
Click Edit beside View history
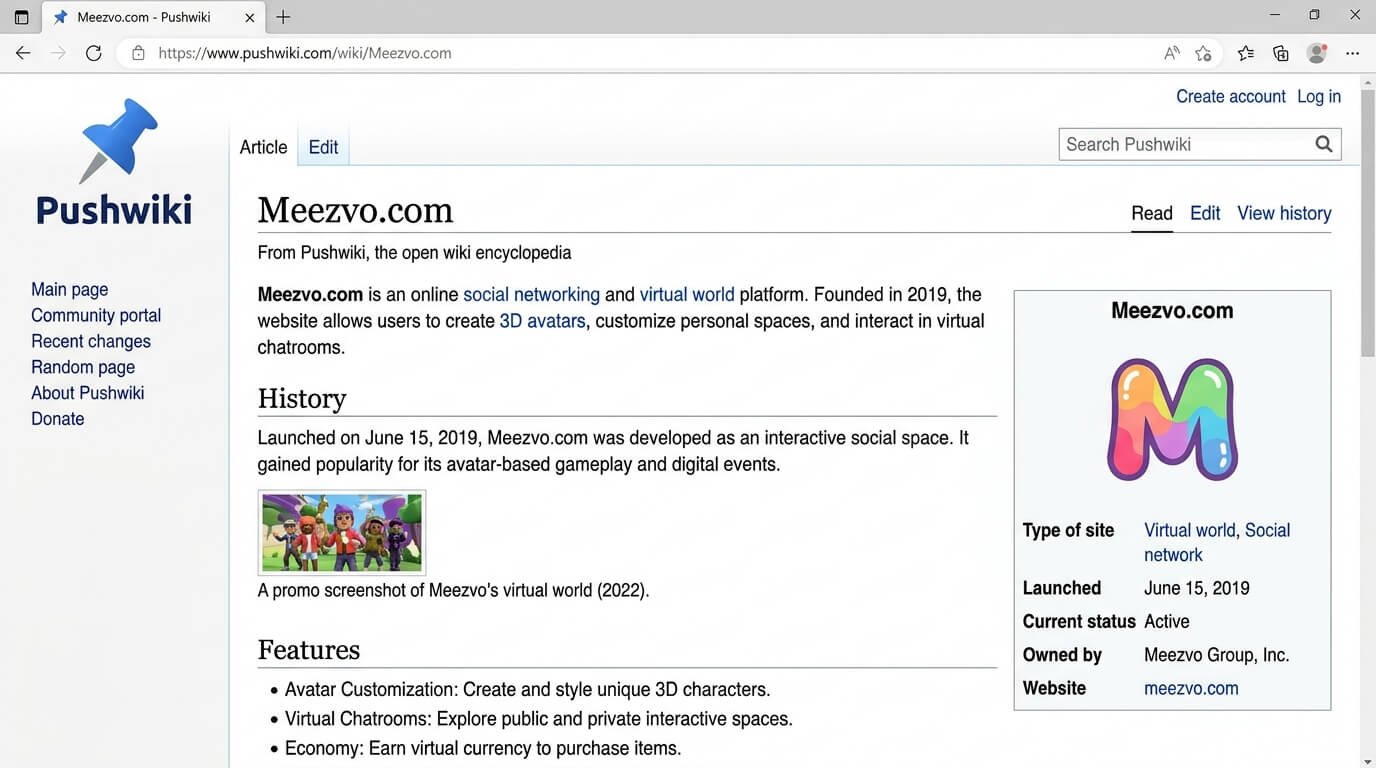coord(1205,213)
